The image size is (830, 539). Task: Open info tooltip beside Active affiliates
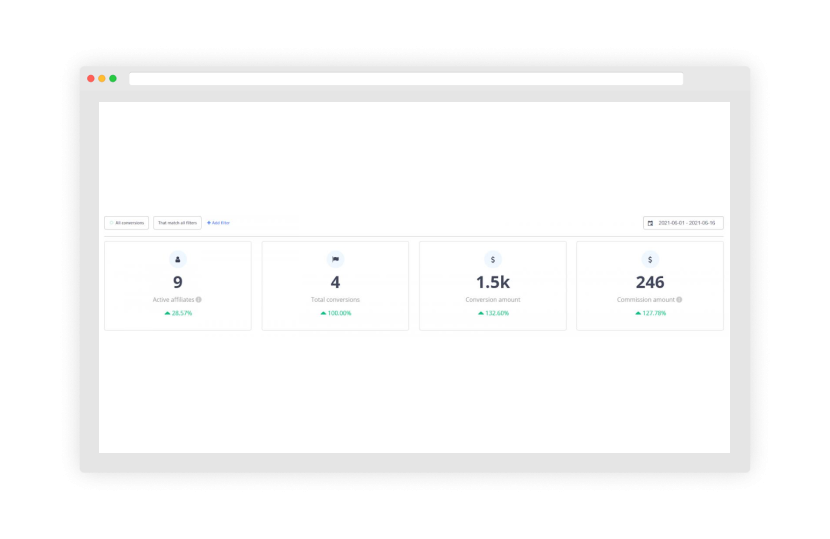click(199, 299)
